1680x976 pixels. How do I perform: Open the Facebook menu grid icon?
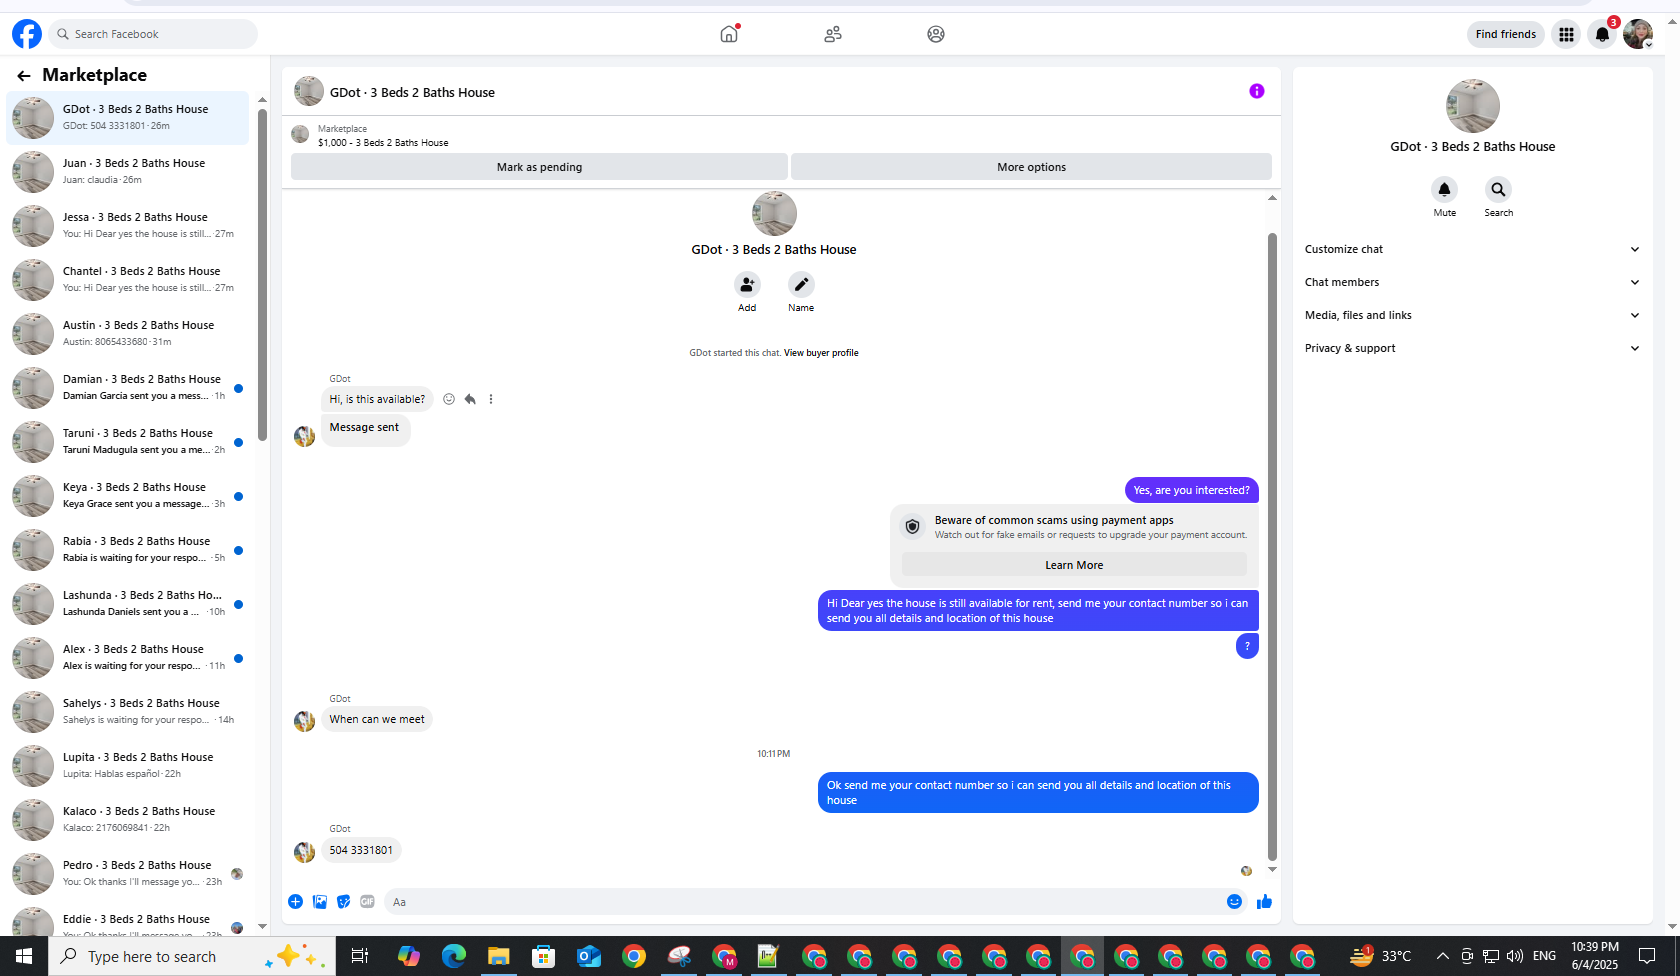pyautogui.click(x=1566, y=34)
